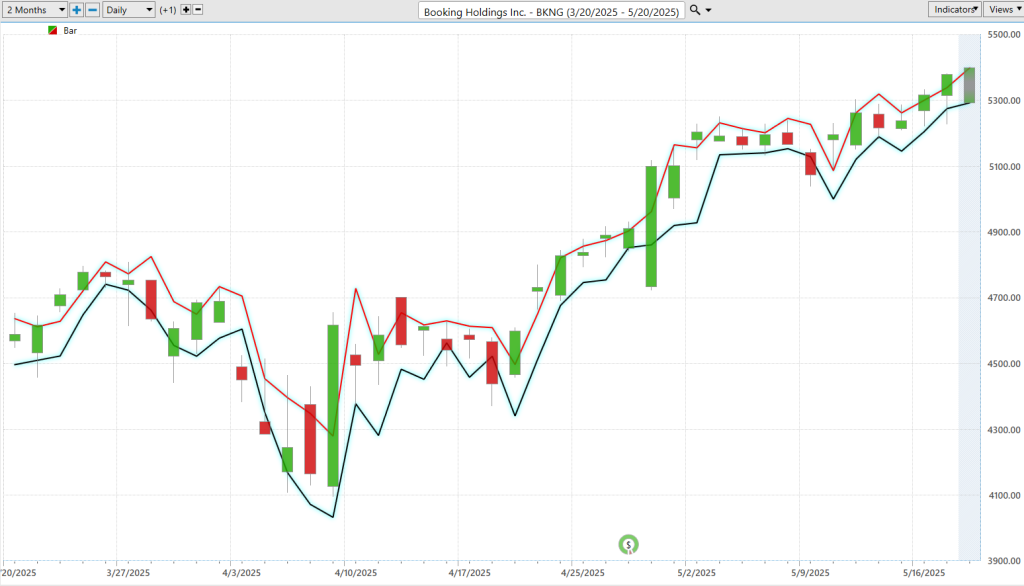Click the 5100.00 price axis label

(1004, 167)
